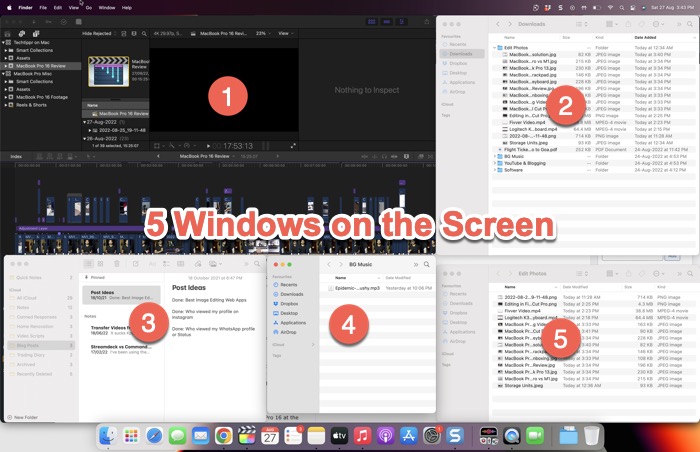Open Titles and Generators sidebar in Final Cut
The image size is (700, 452).
pyautogui.click(x=36, y=33)
